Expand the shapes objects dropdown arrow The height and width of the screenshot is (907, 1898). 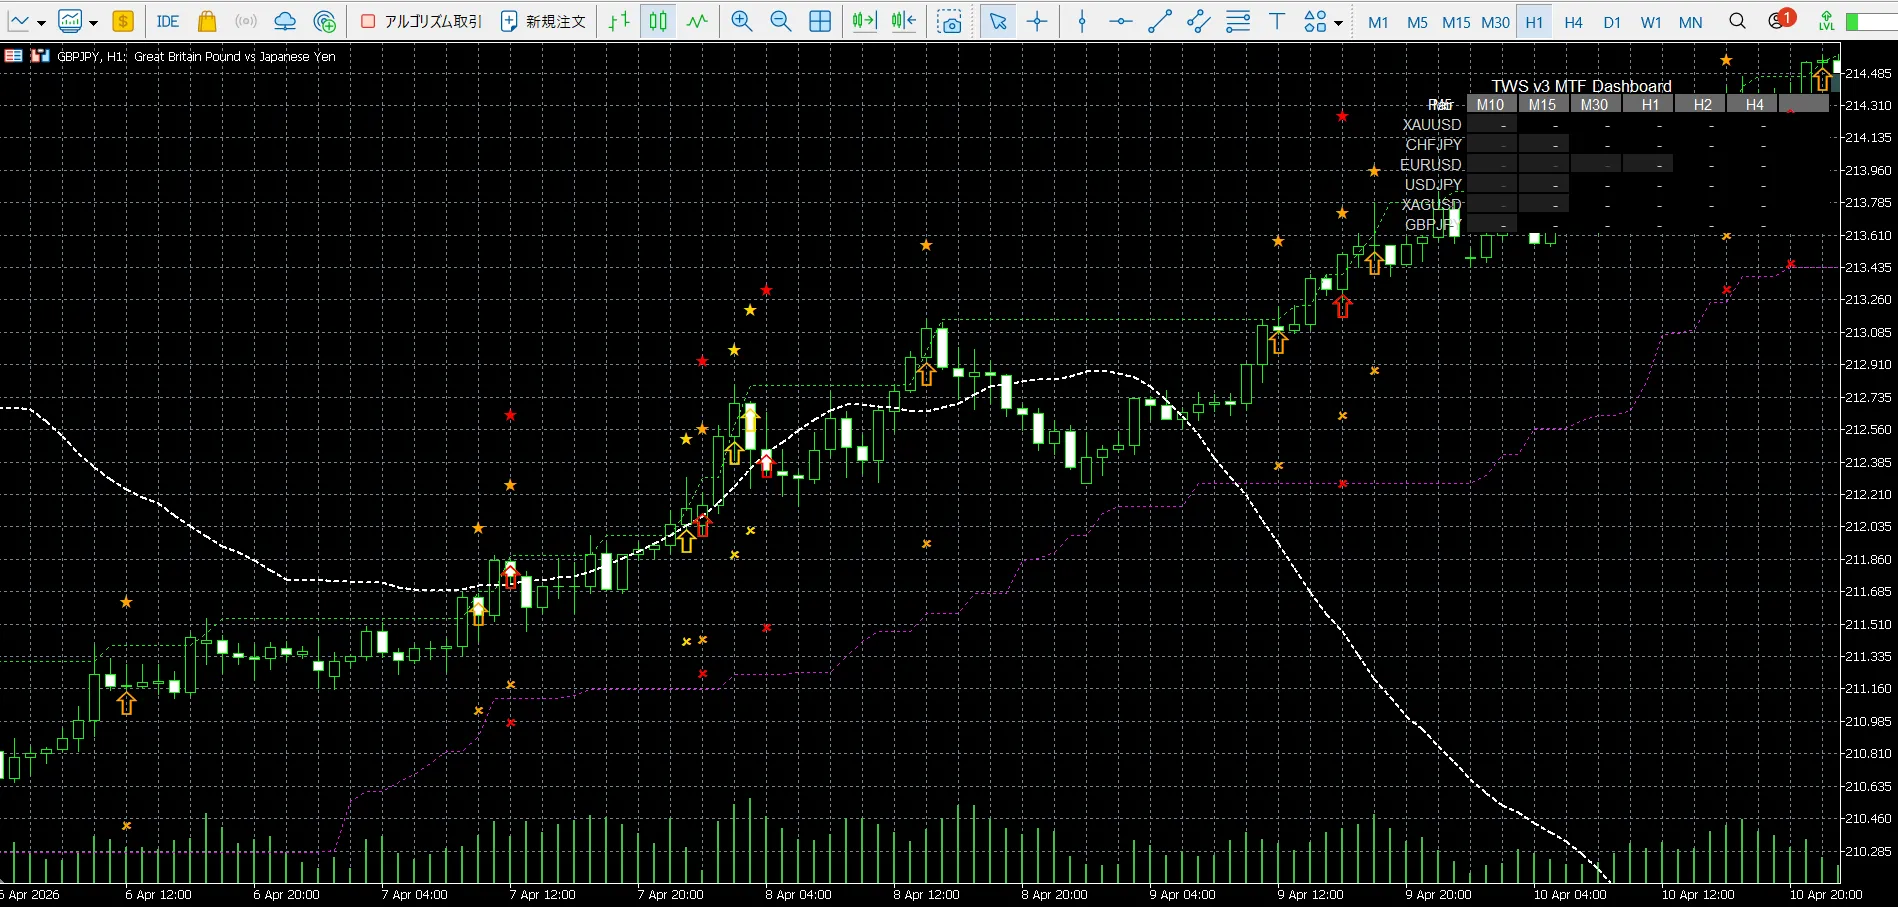pos(1338,22)
